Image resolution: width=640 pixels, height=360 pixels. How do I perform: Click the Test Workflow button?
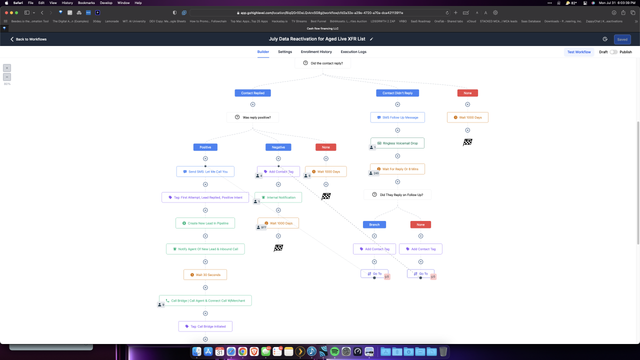pos(579,52)
